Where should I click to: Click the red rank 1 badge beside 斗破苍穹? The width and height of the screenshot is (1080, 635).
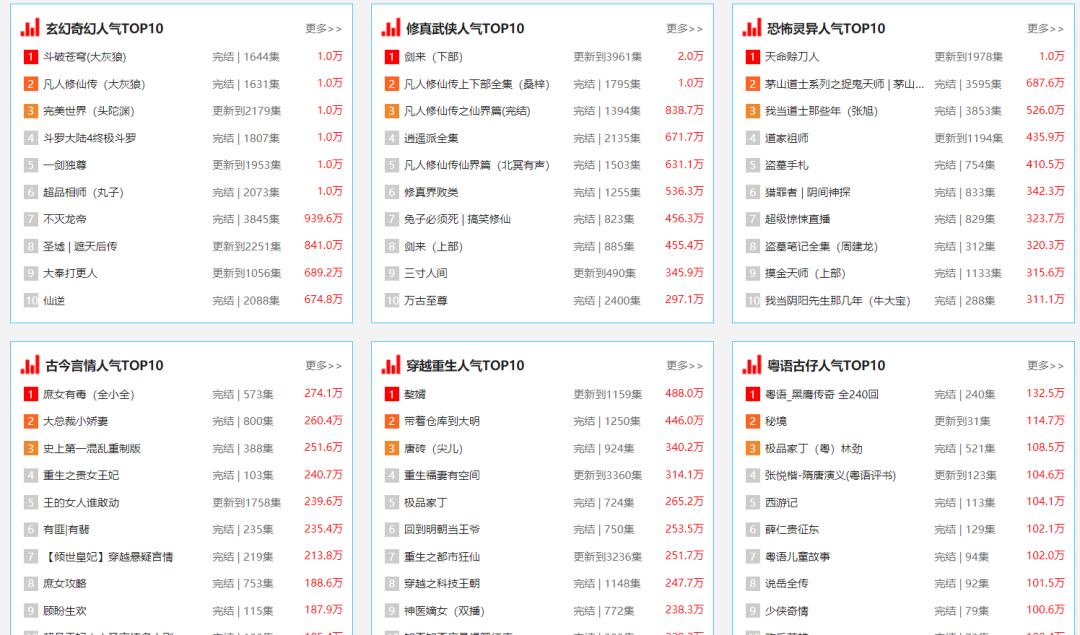[30, 57]
